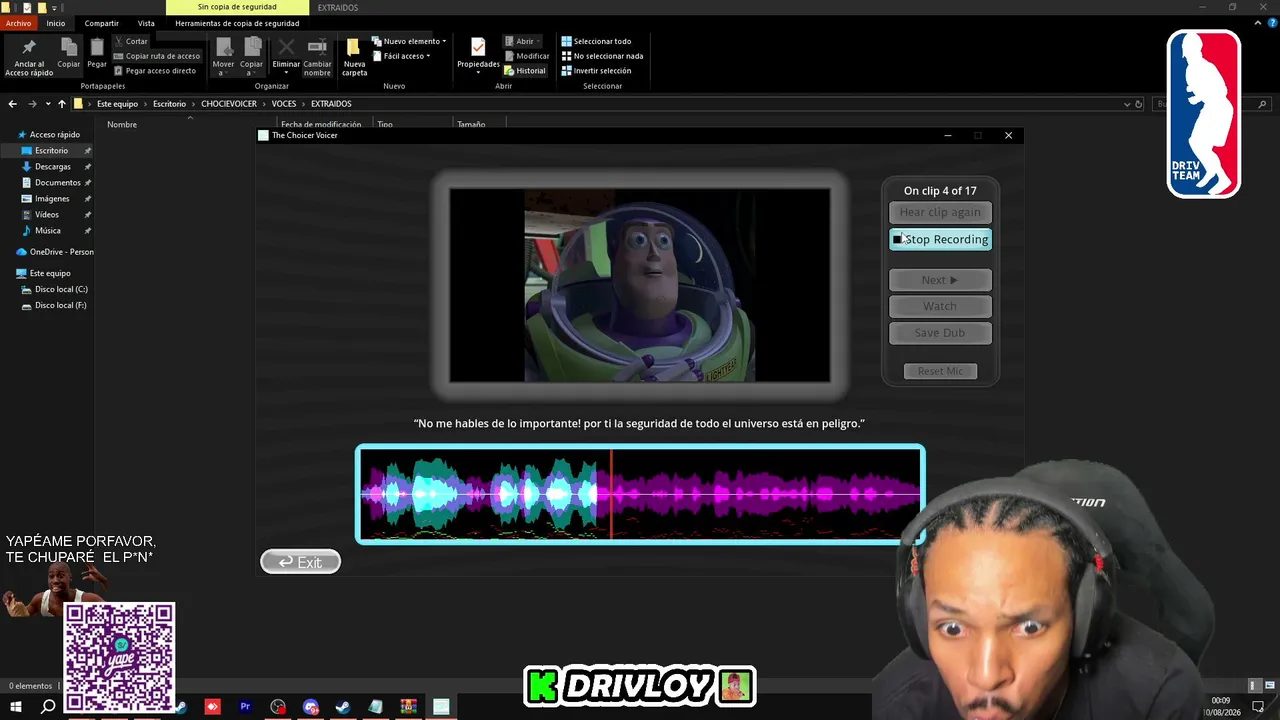
Task: Click CHOCIEVOICER in the address breadcrumb
Action: click(x=229, y=104)
